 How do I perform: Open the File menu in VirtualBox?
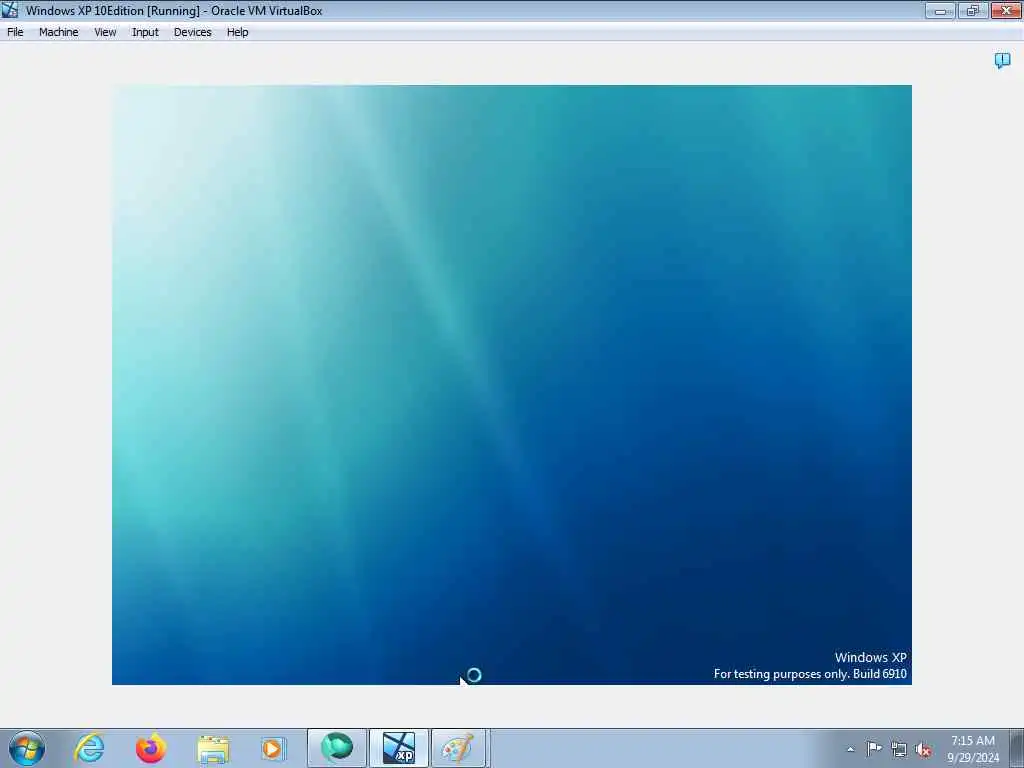tap(15, 32)
